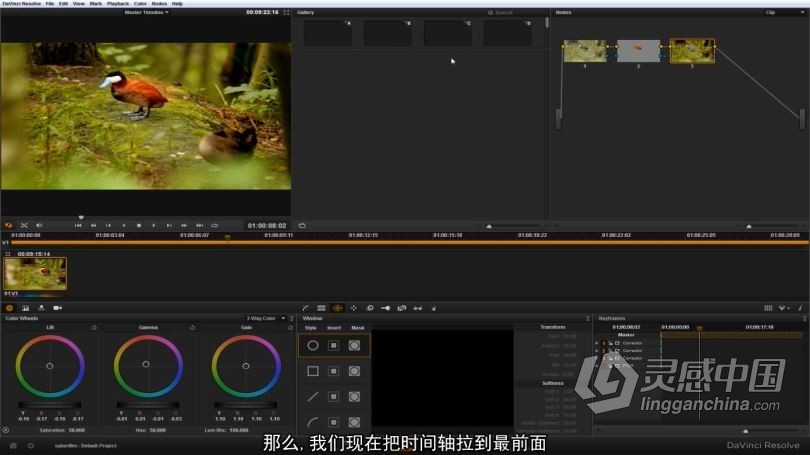
Task: Open the Stereoscopic 3D palette icon
Action: (x=418, y=308)
